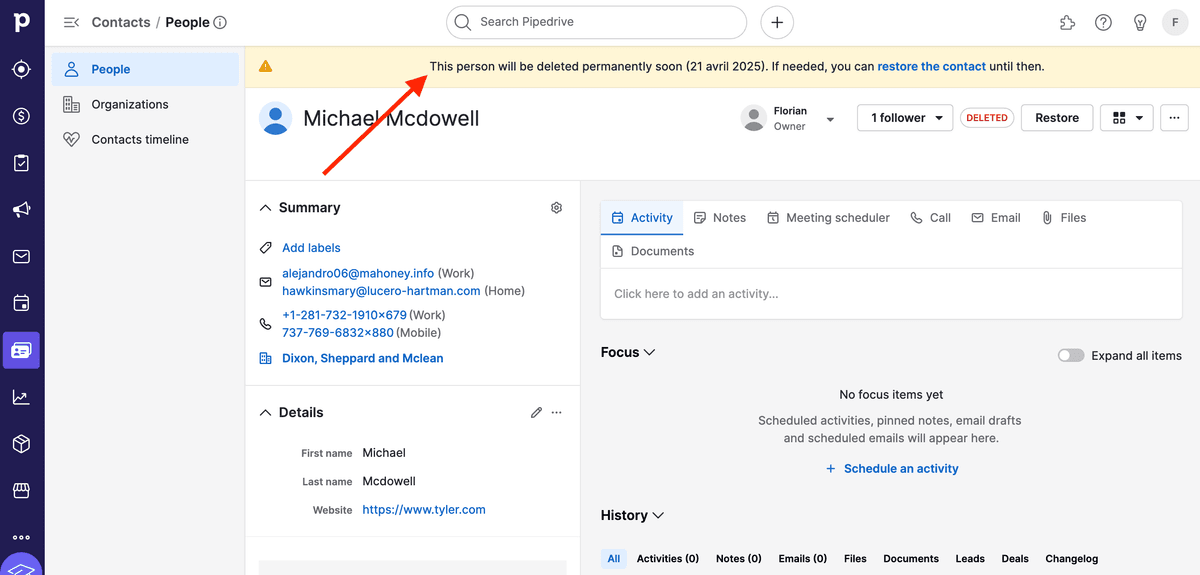
Task: Open the help question mark icon
Action: pyautogui.click(x=1103, y=22)
